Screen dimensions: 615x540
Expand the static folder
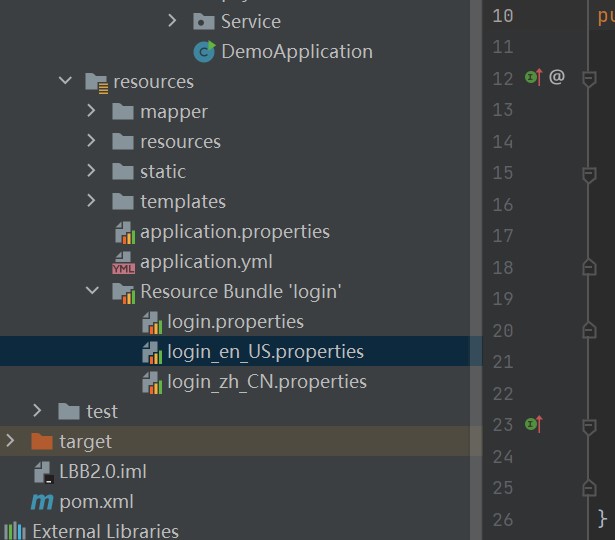coord(91,171)
